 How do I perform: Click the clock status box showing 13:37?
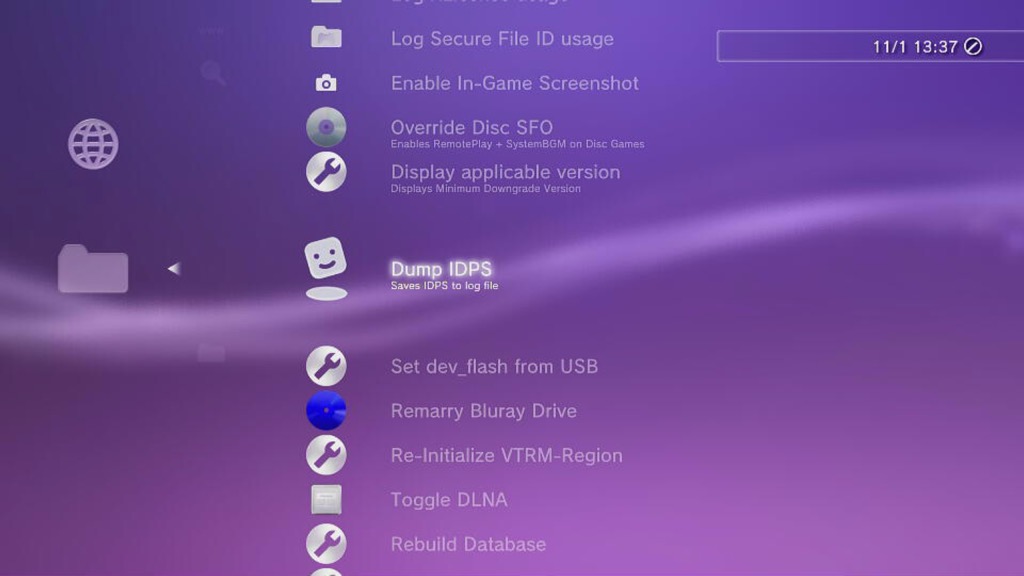tap(870, 46)
